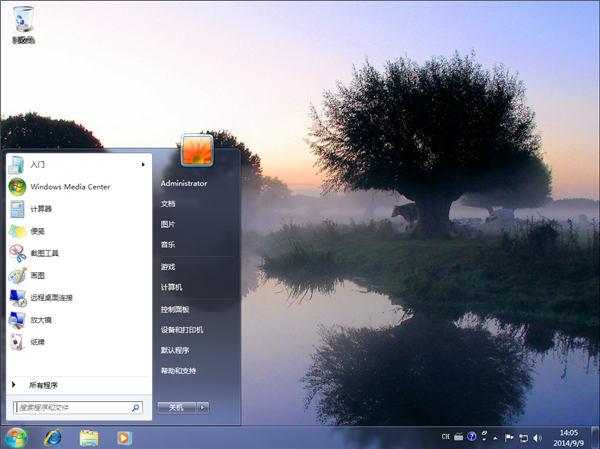Launch the Calculator (计算器) app

tap(41, 208)
